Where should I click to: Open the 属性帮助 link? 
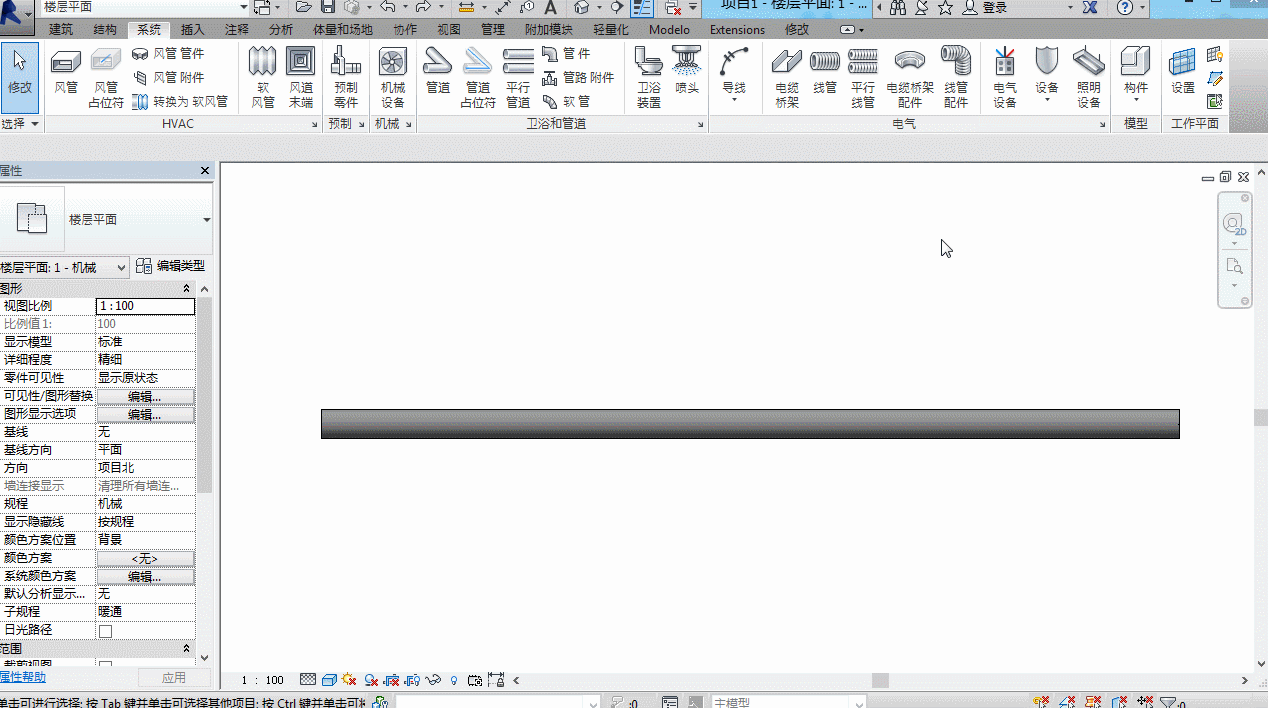23,678
